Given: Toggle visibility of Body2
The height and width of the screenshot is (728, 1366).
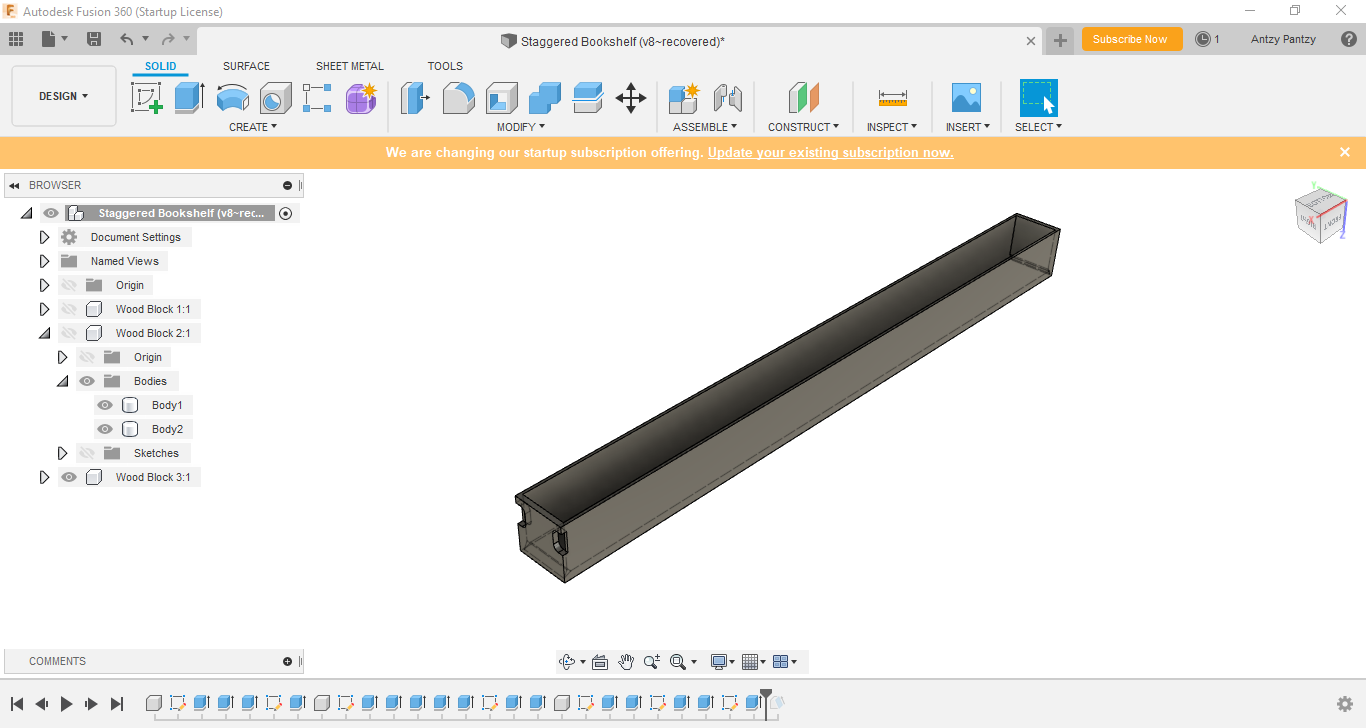Looking at the screenshot, I should tap(105, 429).
